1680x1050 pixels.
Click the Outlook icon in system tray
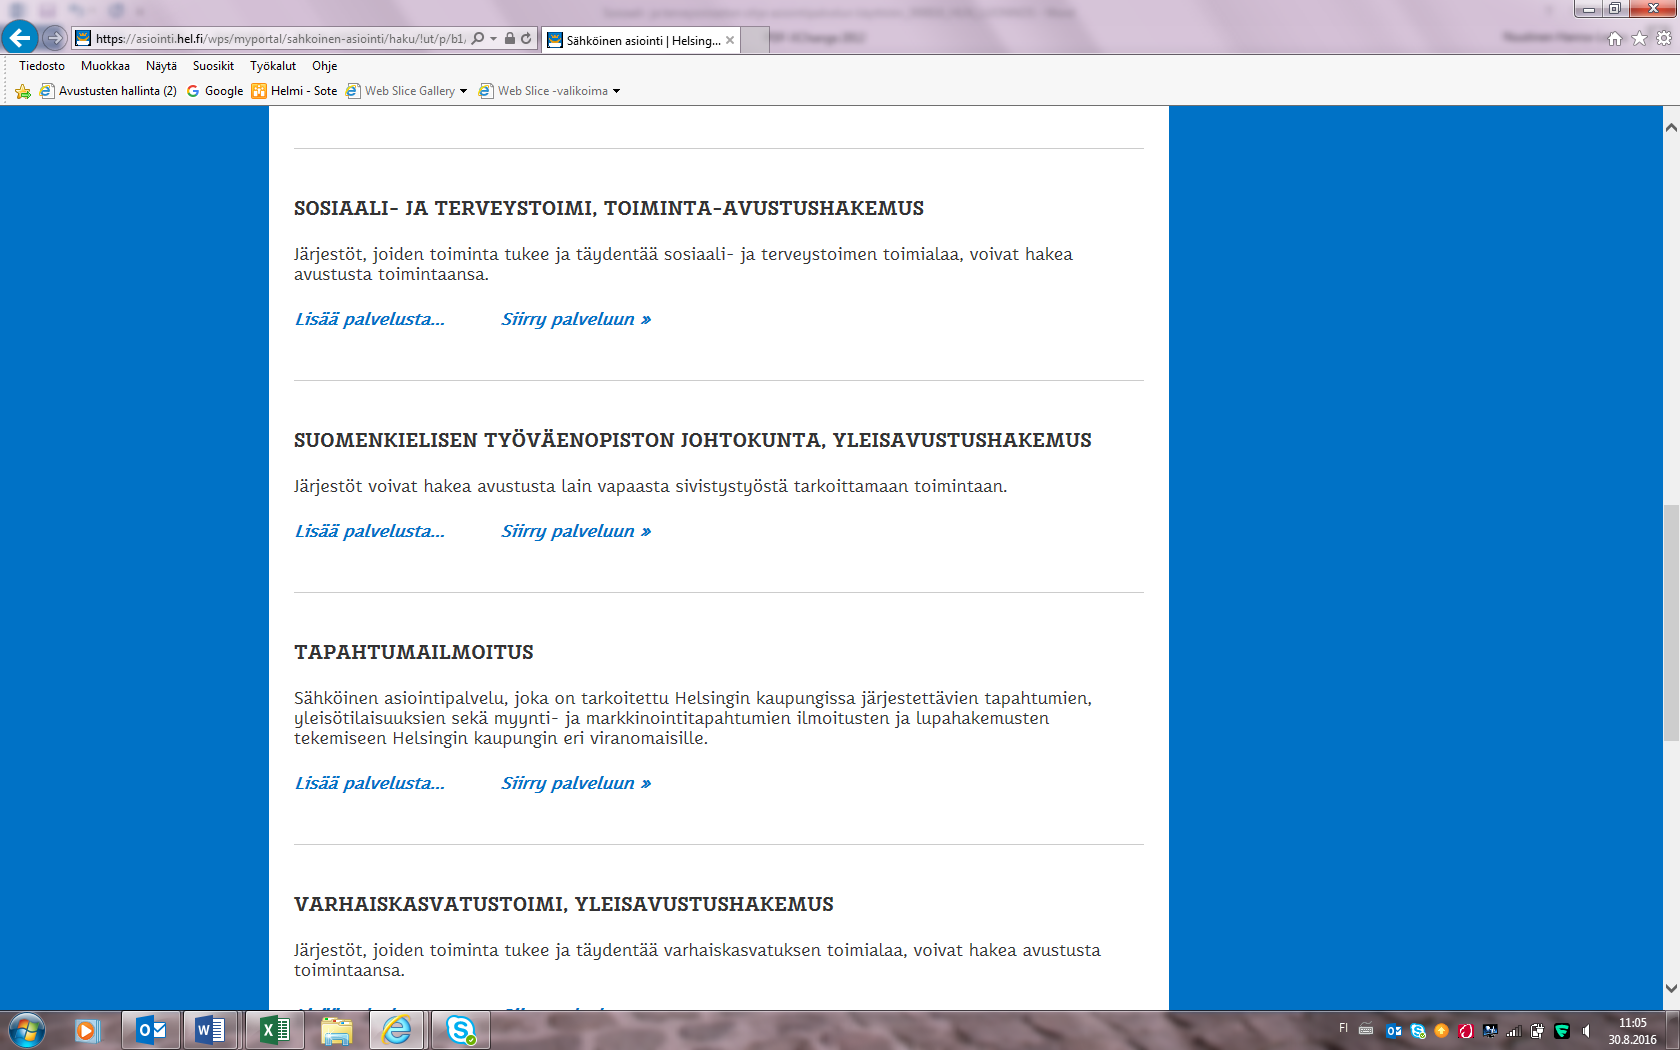(x=1393, y=1031)
